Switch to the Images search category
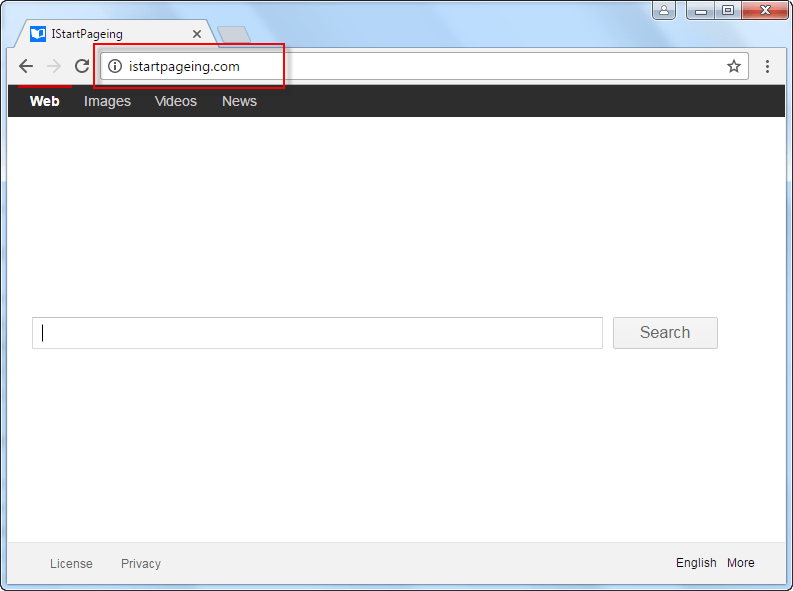Screen dimensions: 793x591 (x=107, y=101)
